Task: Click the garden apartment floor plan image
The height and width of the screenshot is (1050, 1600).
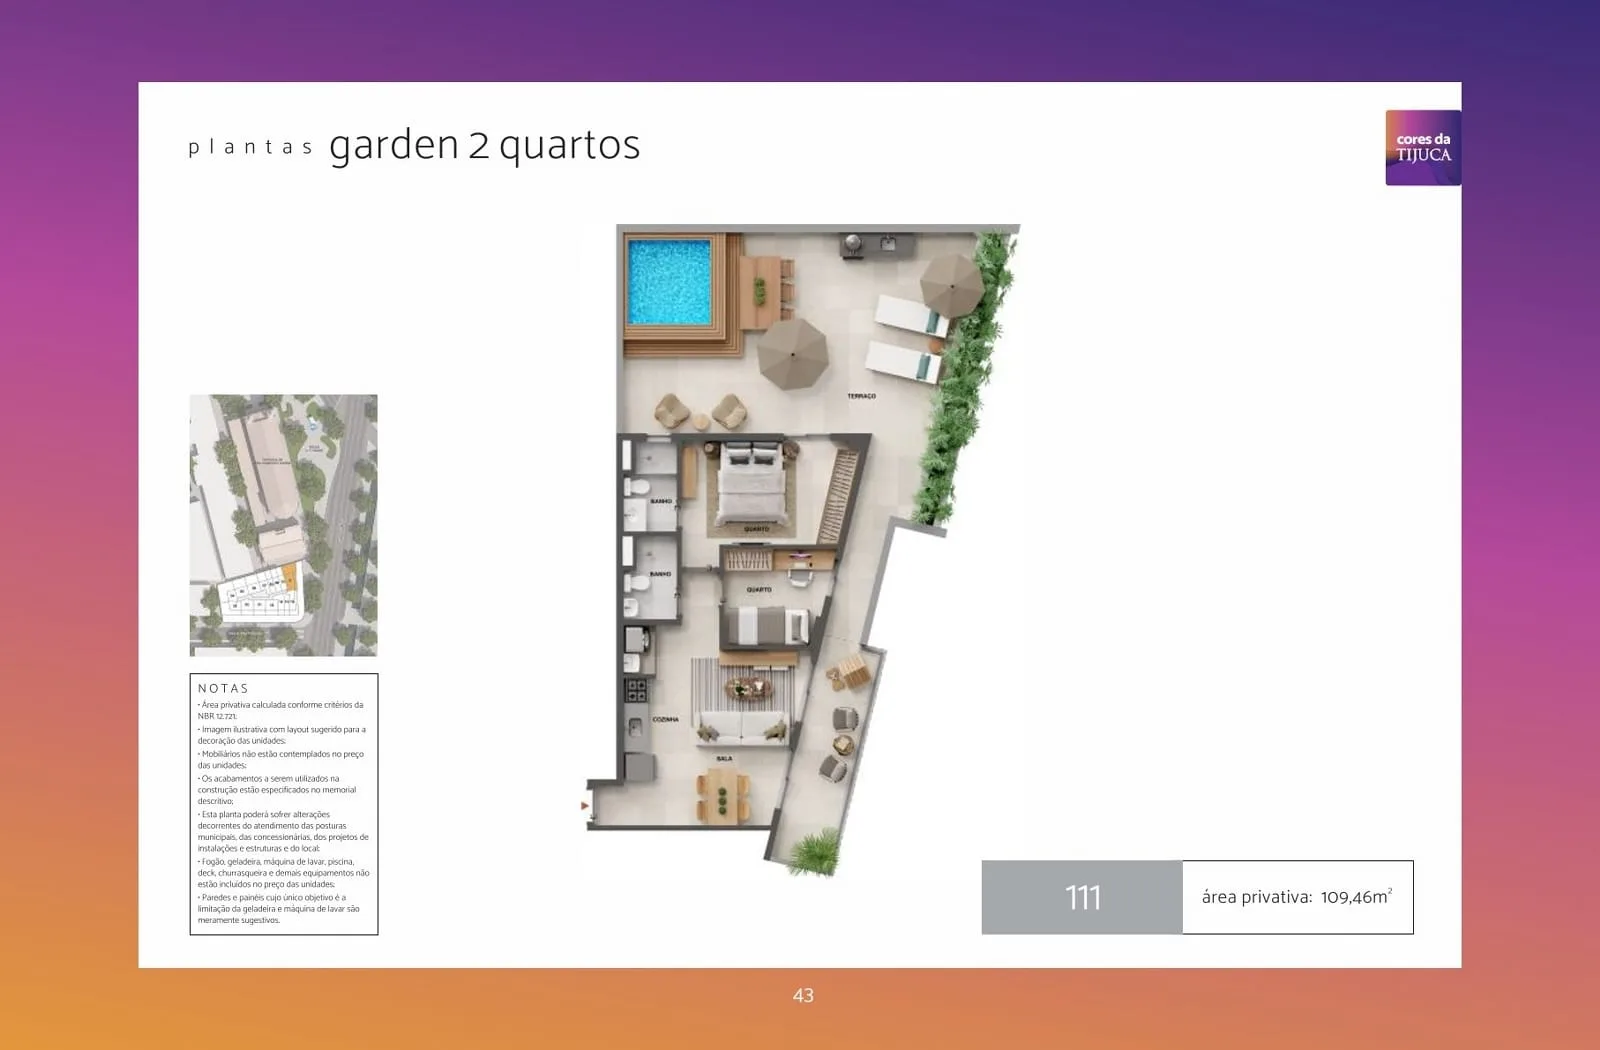Action: pos(802,551)
